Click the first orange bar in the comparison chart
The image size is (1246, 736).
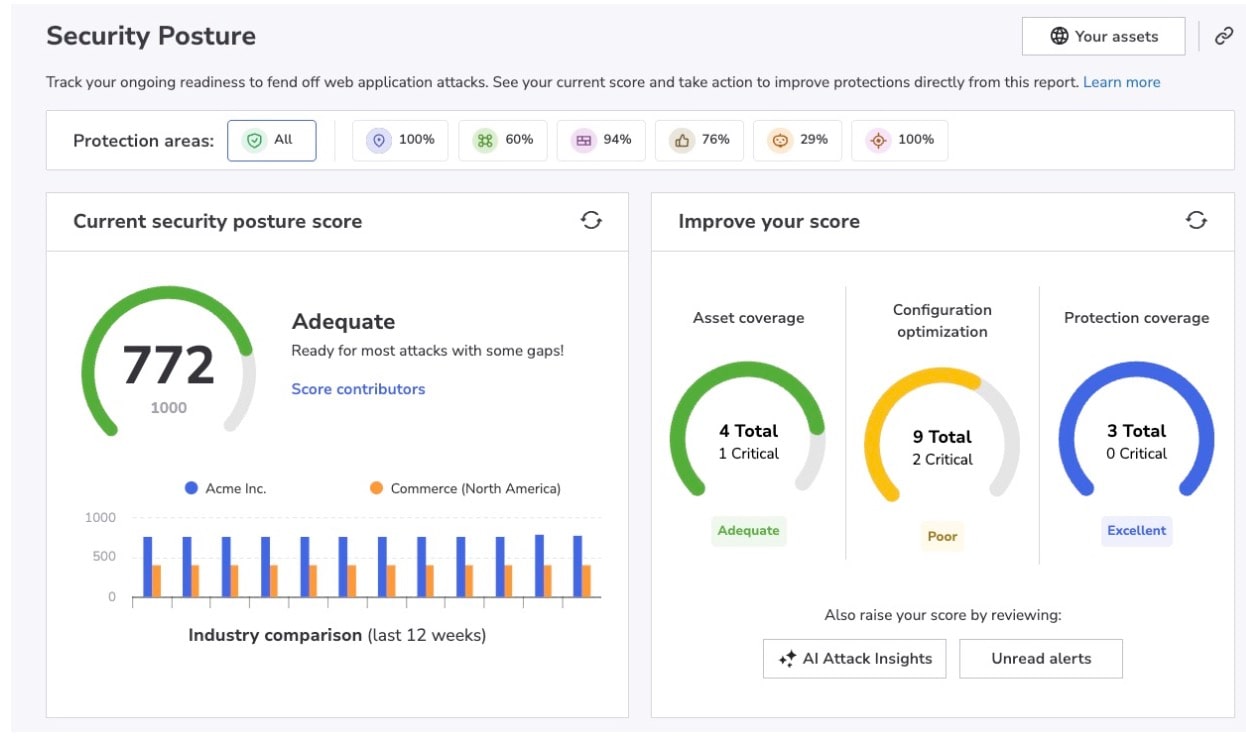pos(157,581)
